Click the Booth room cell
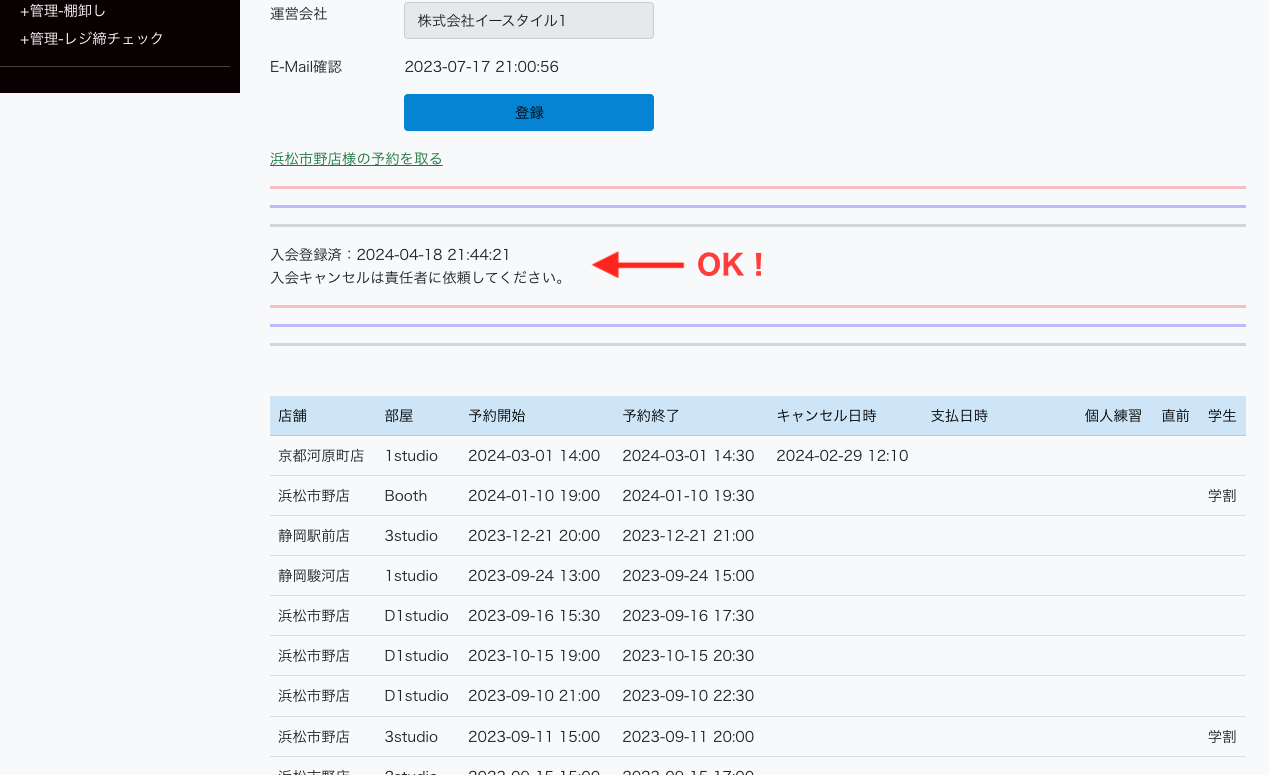Image resolution: width=1269 pixels, height=775 pixels. click(x=405, y=496)
